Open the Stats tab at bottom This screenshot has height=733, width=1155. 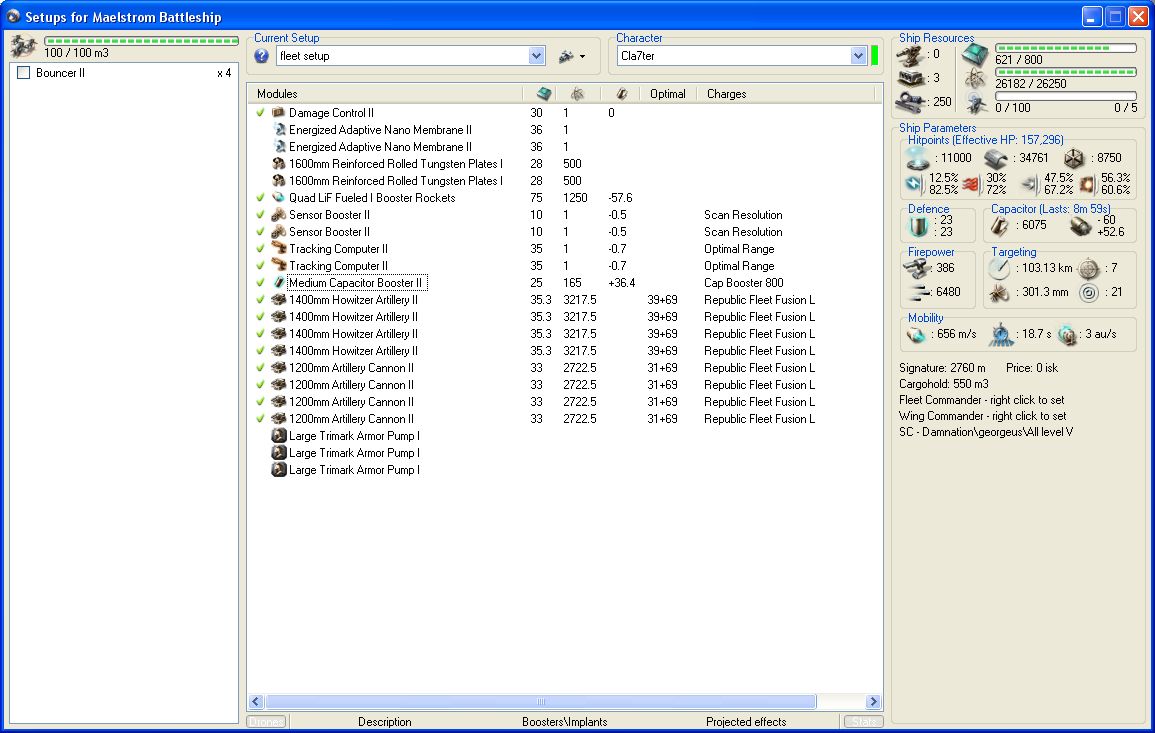pyautogui.click(x=863, y=722)
